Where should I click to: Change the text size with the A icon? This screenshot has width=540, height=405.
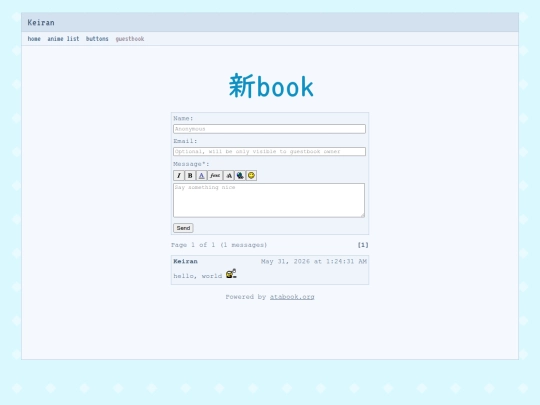tap(229, 176)
